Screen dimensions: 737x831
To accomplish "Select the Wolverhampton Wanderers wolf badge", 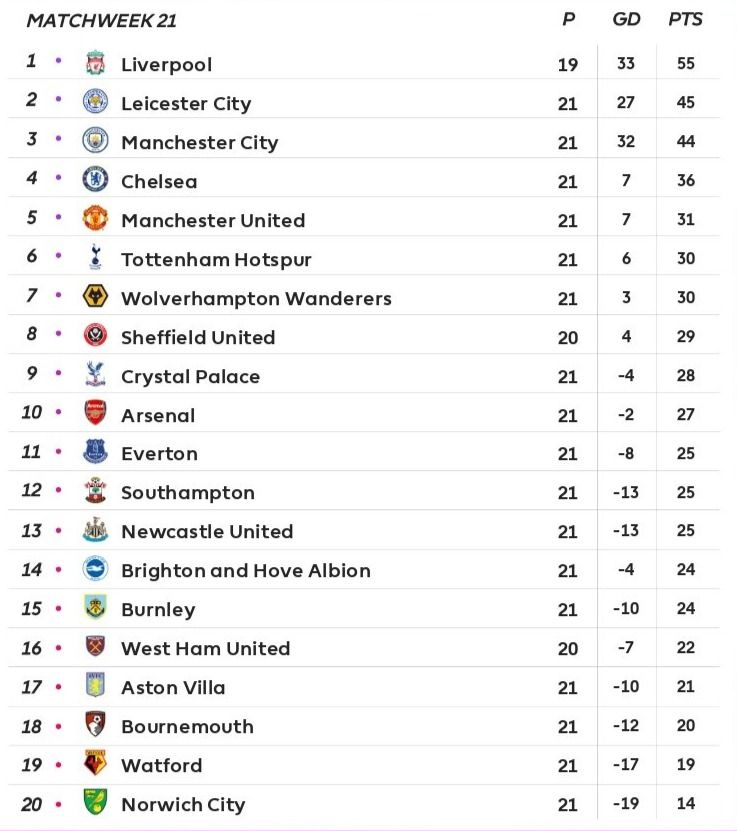I will pos(95,296).
